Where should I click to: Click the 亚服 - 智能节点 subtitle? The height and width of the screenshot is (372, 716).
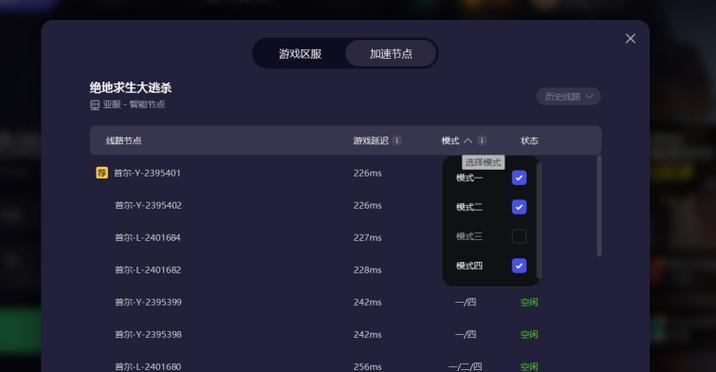(133, 105)
